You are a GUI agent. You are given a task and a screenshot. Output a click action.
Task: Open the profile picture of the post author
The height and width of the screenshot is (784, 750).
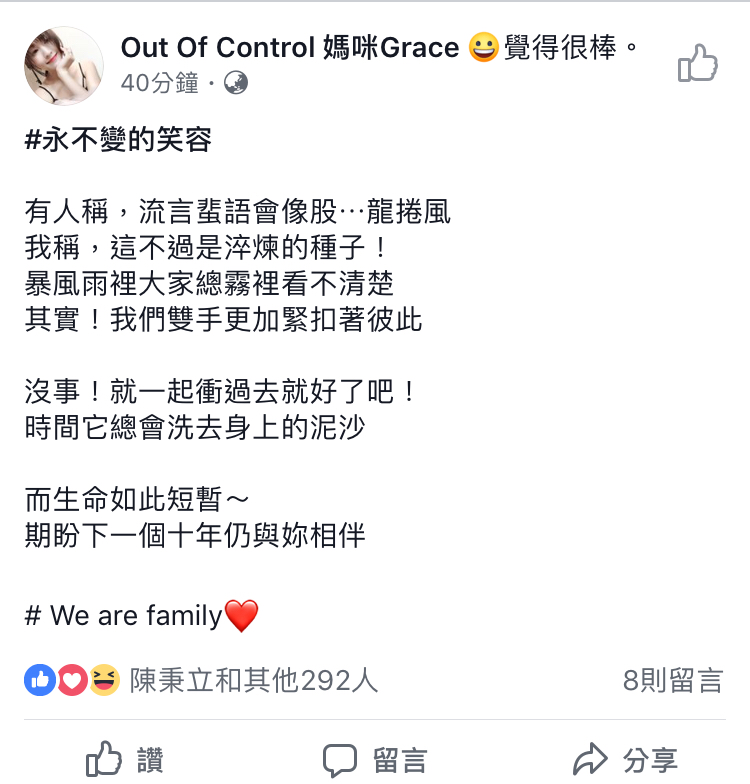point(64,66)
